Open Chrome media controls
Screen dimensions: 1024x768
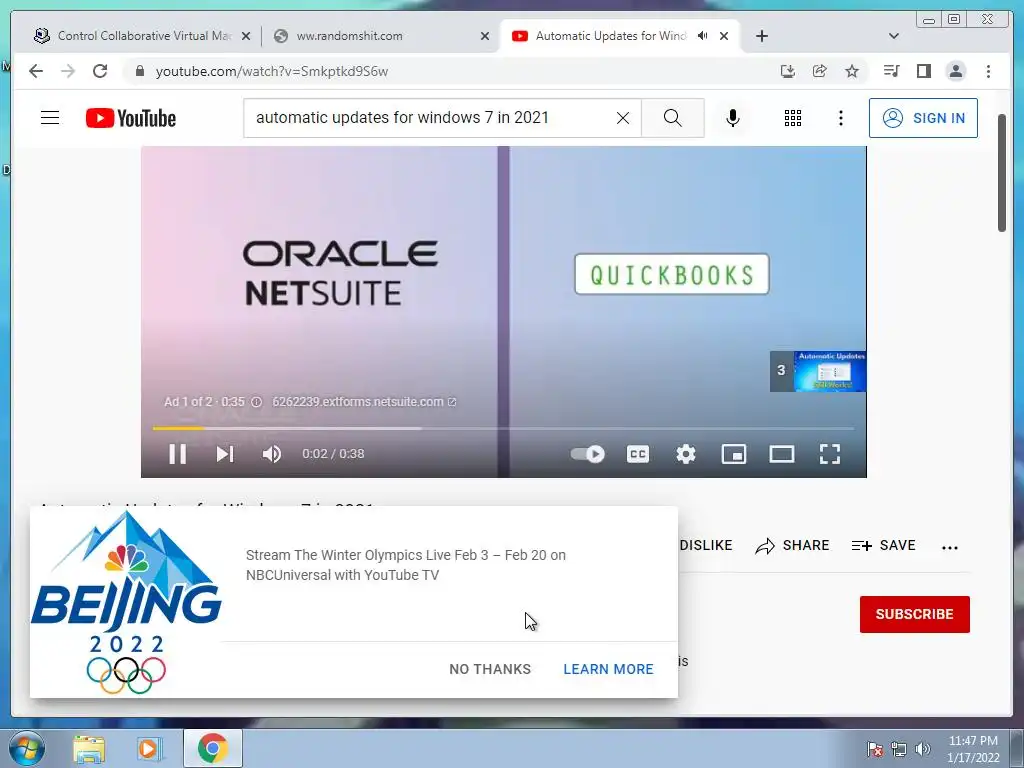pyautogui.click(x=891, y=71)
